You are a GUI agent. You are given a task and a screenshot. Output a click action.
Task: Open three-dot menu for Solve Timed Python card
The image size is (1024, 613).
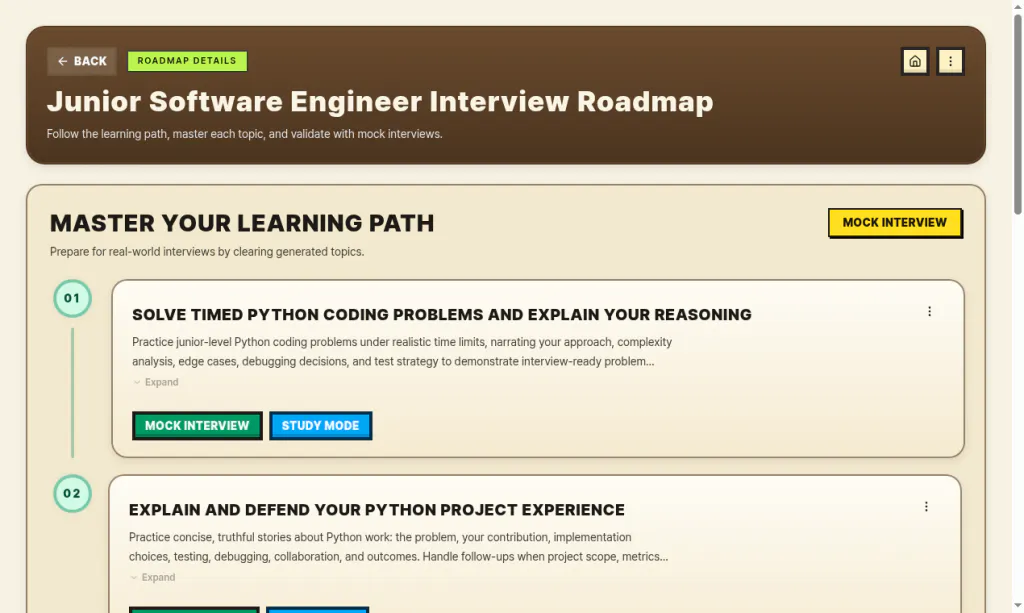tap(929, 311)
